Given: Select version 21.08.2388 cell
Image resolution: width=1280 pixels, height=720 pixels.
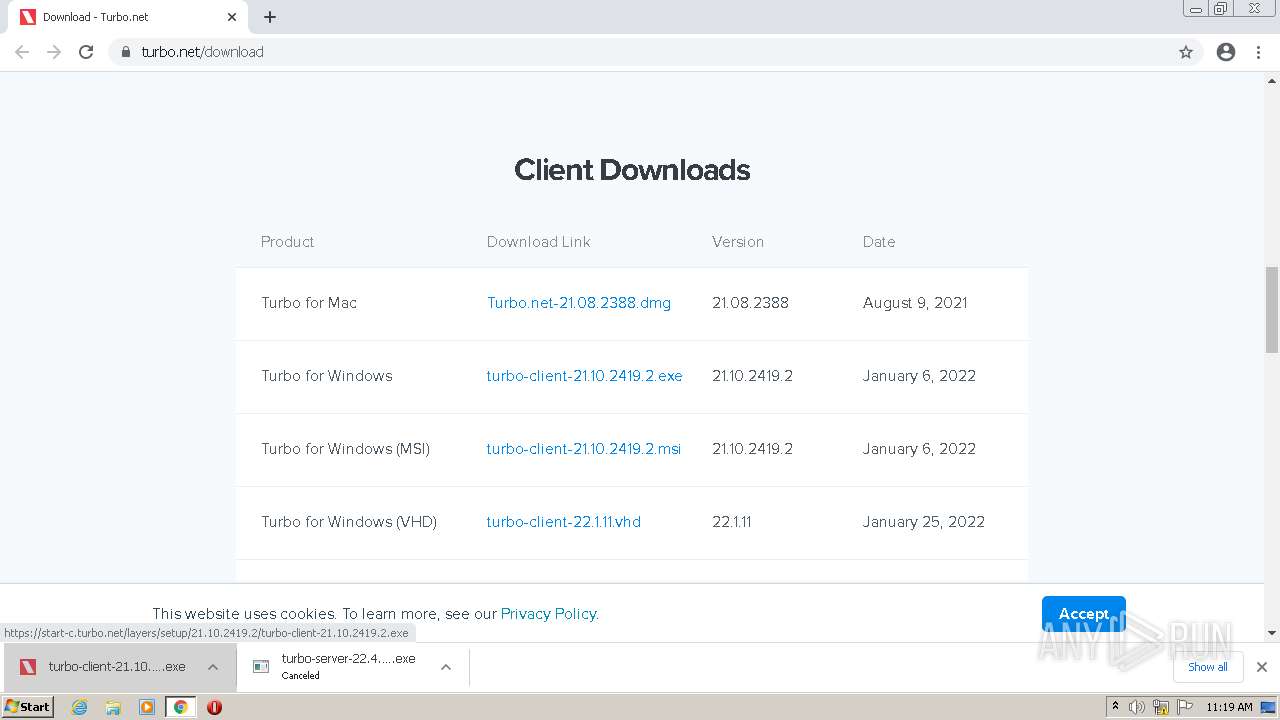Looking at the screenshot, I should (x=750, y=303).
